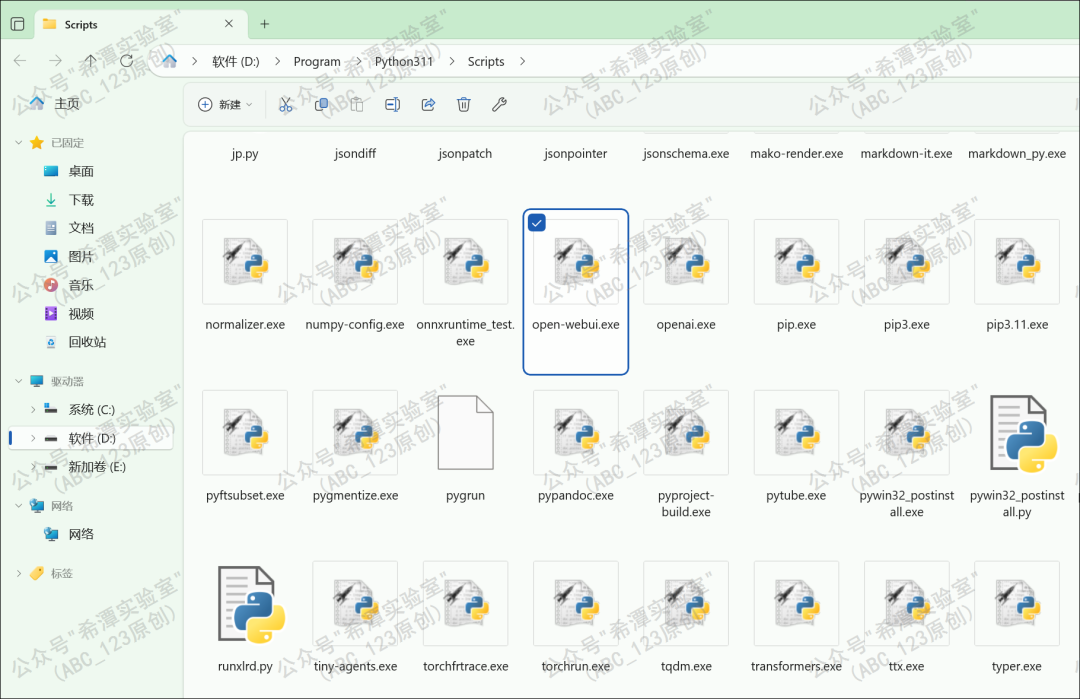Click the Share icon in toolbar
Image resolution: width=1080 pixels, height=699 pixels.
[x=428, y=105]
